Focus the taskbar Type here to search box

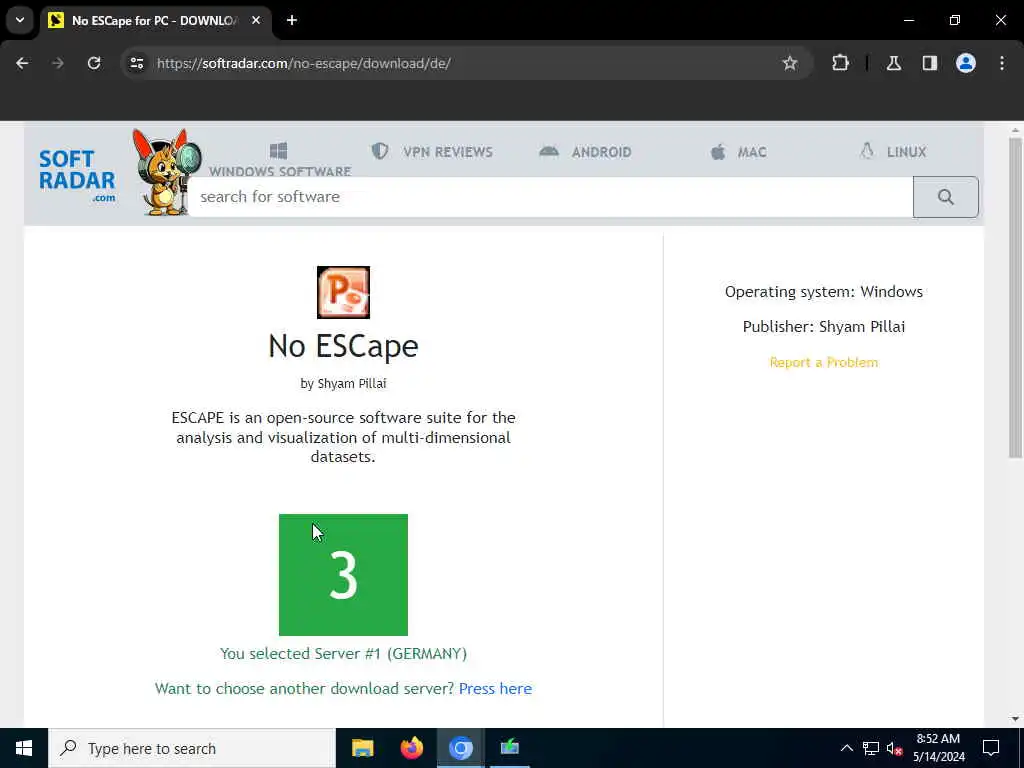pos(192,748)
